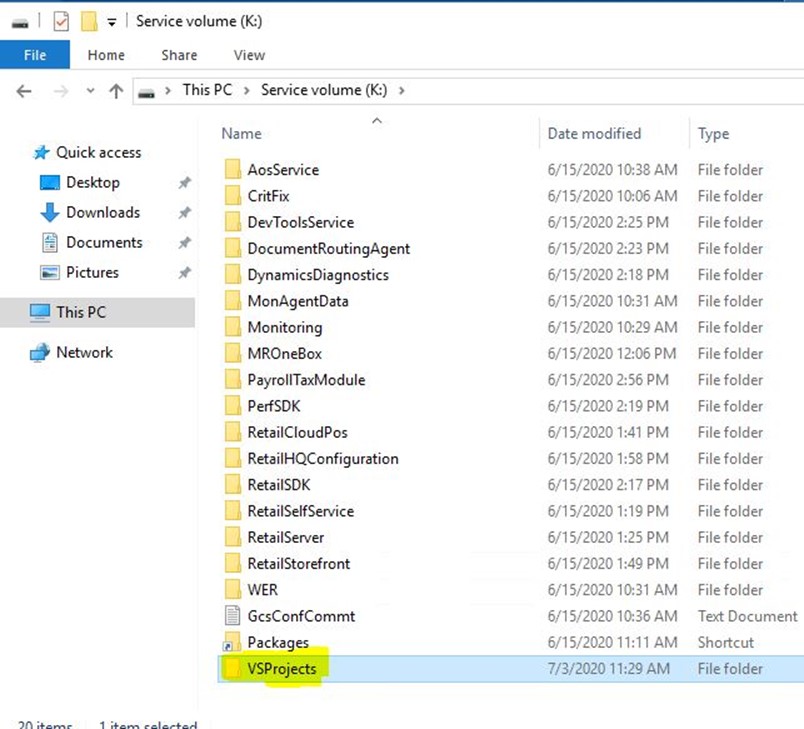Viewport: 804px width, 729px height.
Task: Click the pin icon next to Desktop
Action: (x=185, y=183)
